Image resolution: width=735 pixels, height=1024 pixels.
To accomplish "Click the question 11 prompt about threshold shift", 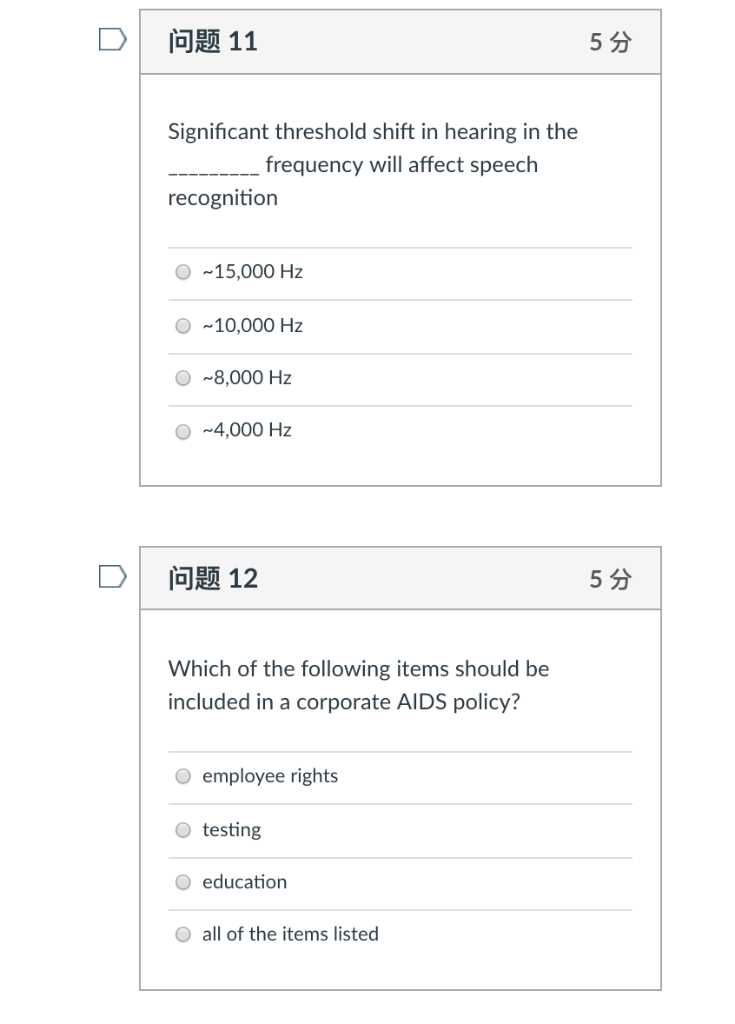I will coord(371,164).
